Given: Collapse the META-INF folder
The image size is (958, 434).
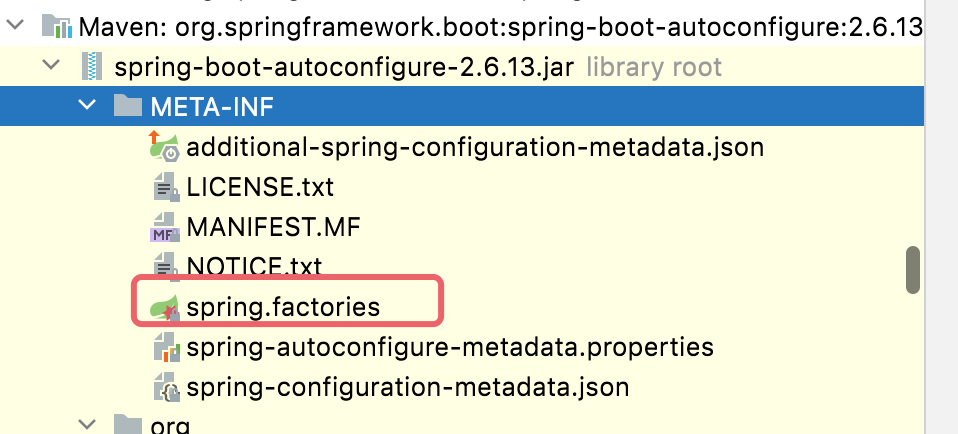Looking at the screenshot, I should [88, 107].
